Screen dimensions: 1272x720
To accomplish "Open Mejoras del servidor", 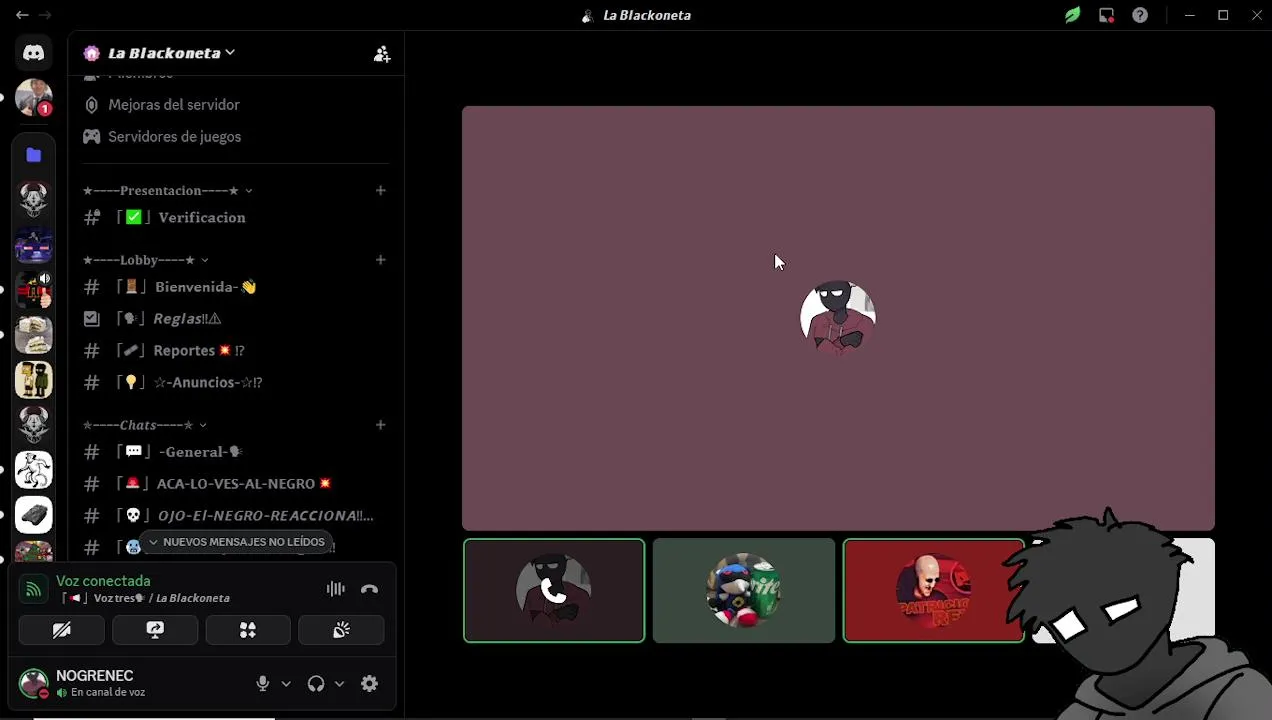I will (x=235, y=104).
